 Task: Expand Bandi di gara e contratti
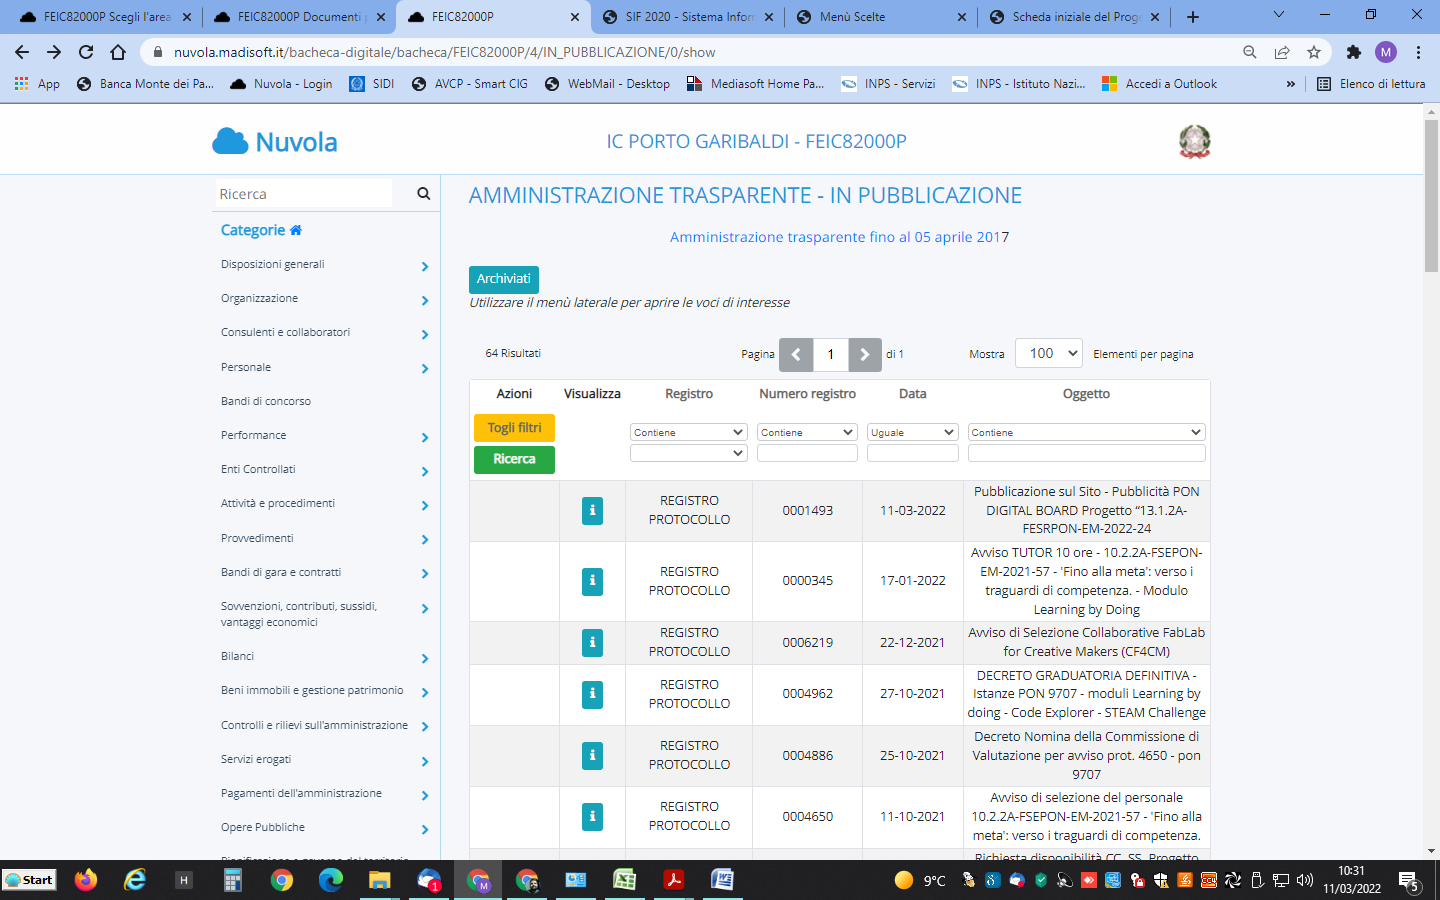425,574
